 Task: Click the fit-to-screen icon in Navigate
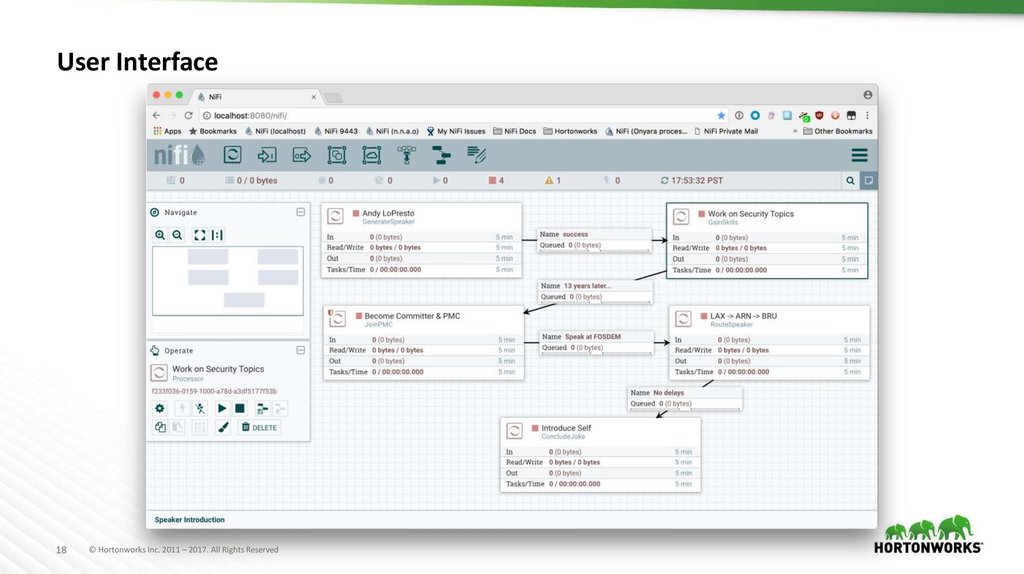tap(200, 235)
